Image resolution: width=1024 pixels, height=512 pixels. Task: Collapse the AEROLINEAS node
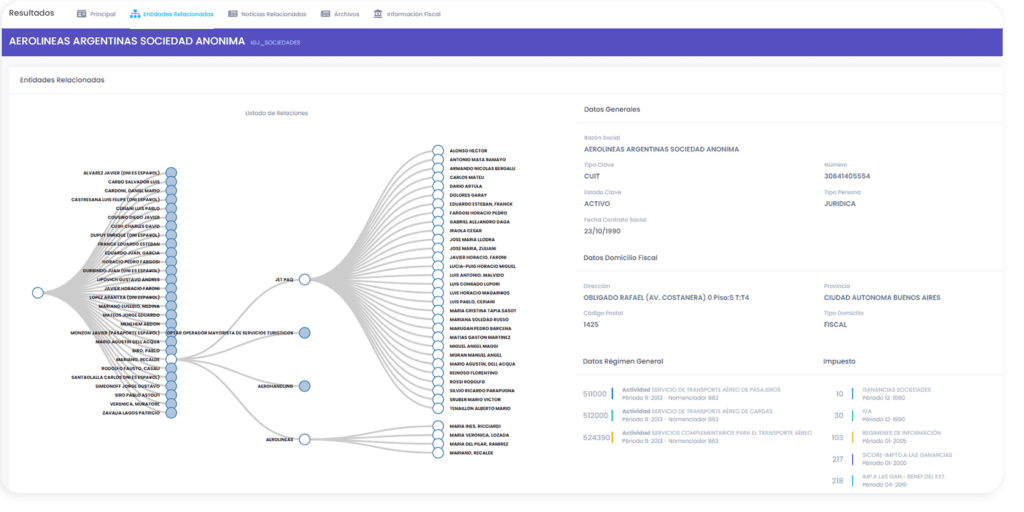[x=304, y=439]
